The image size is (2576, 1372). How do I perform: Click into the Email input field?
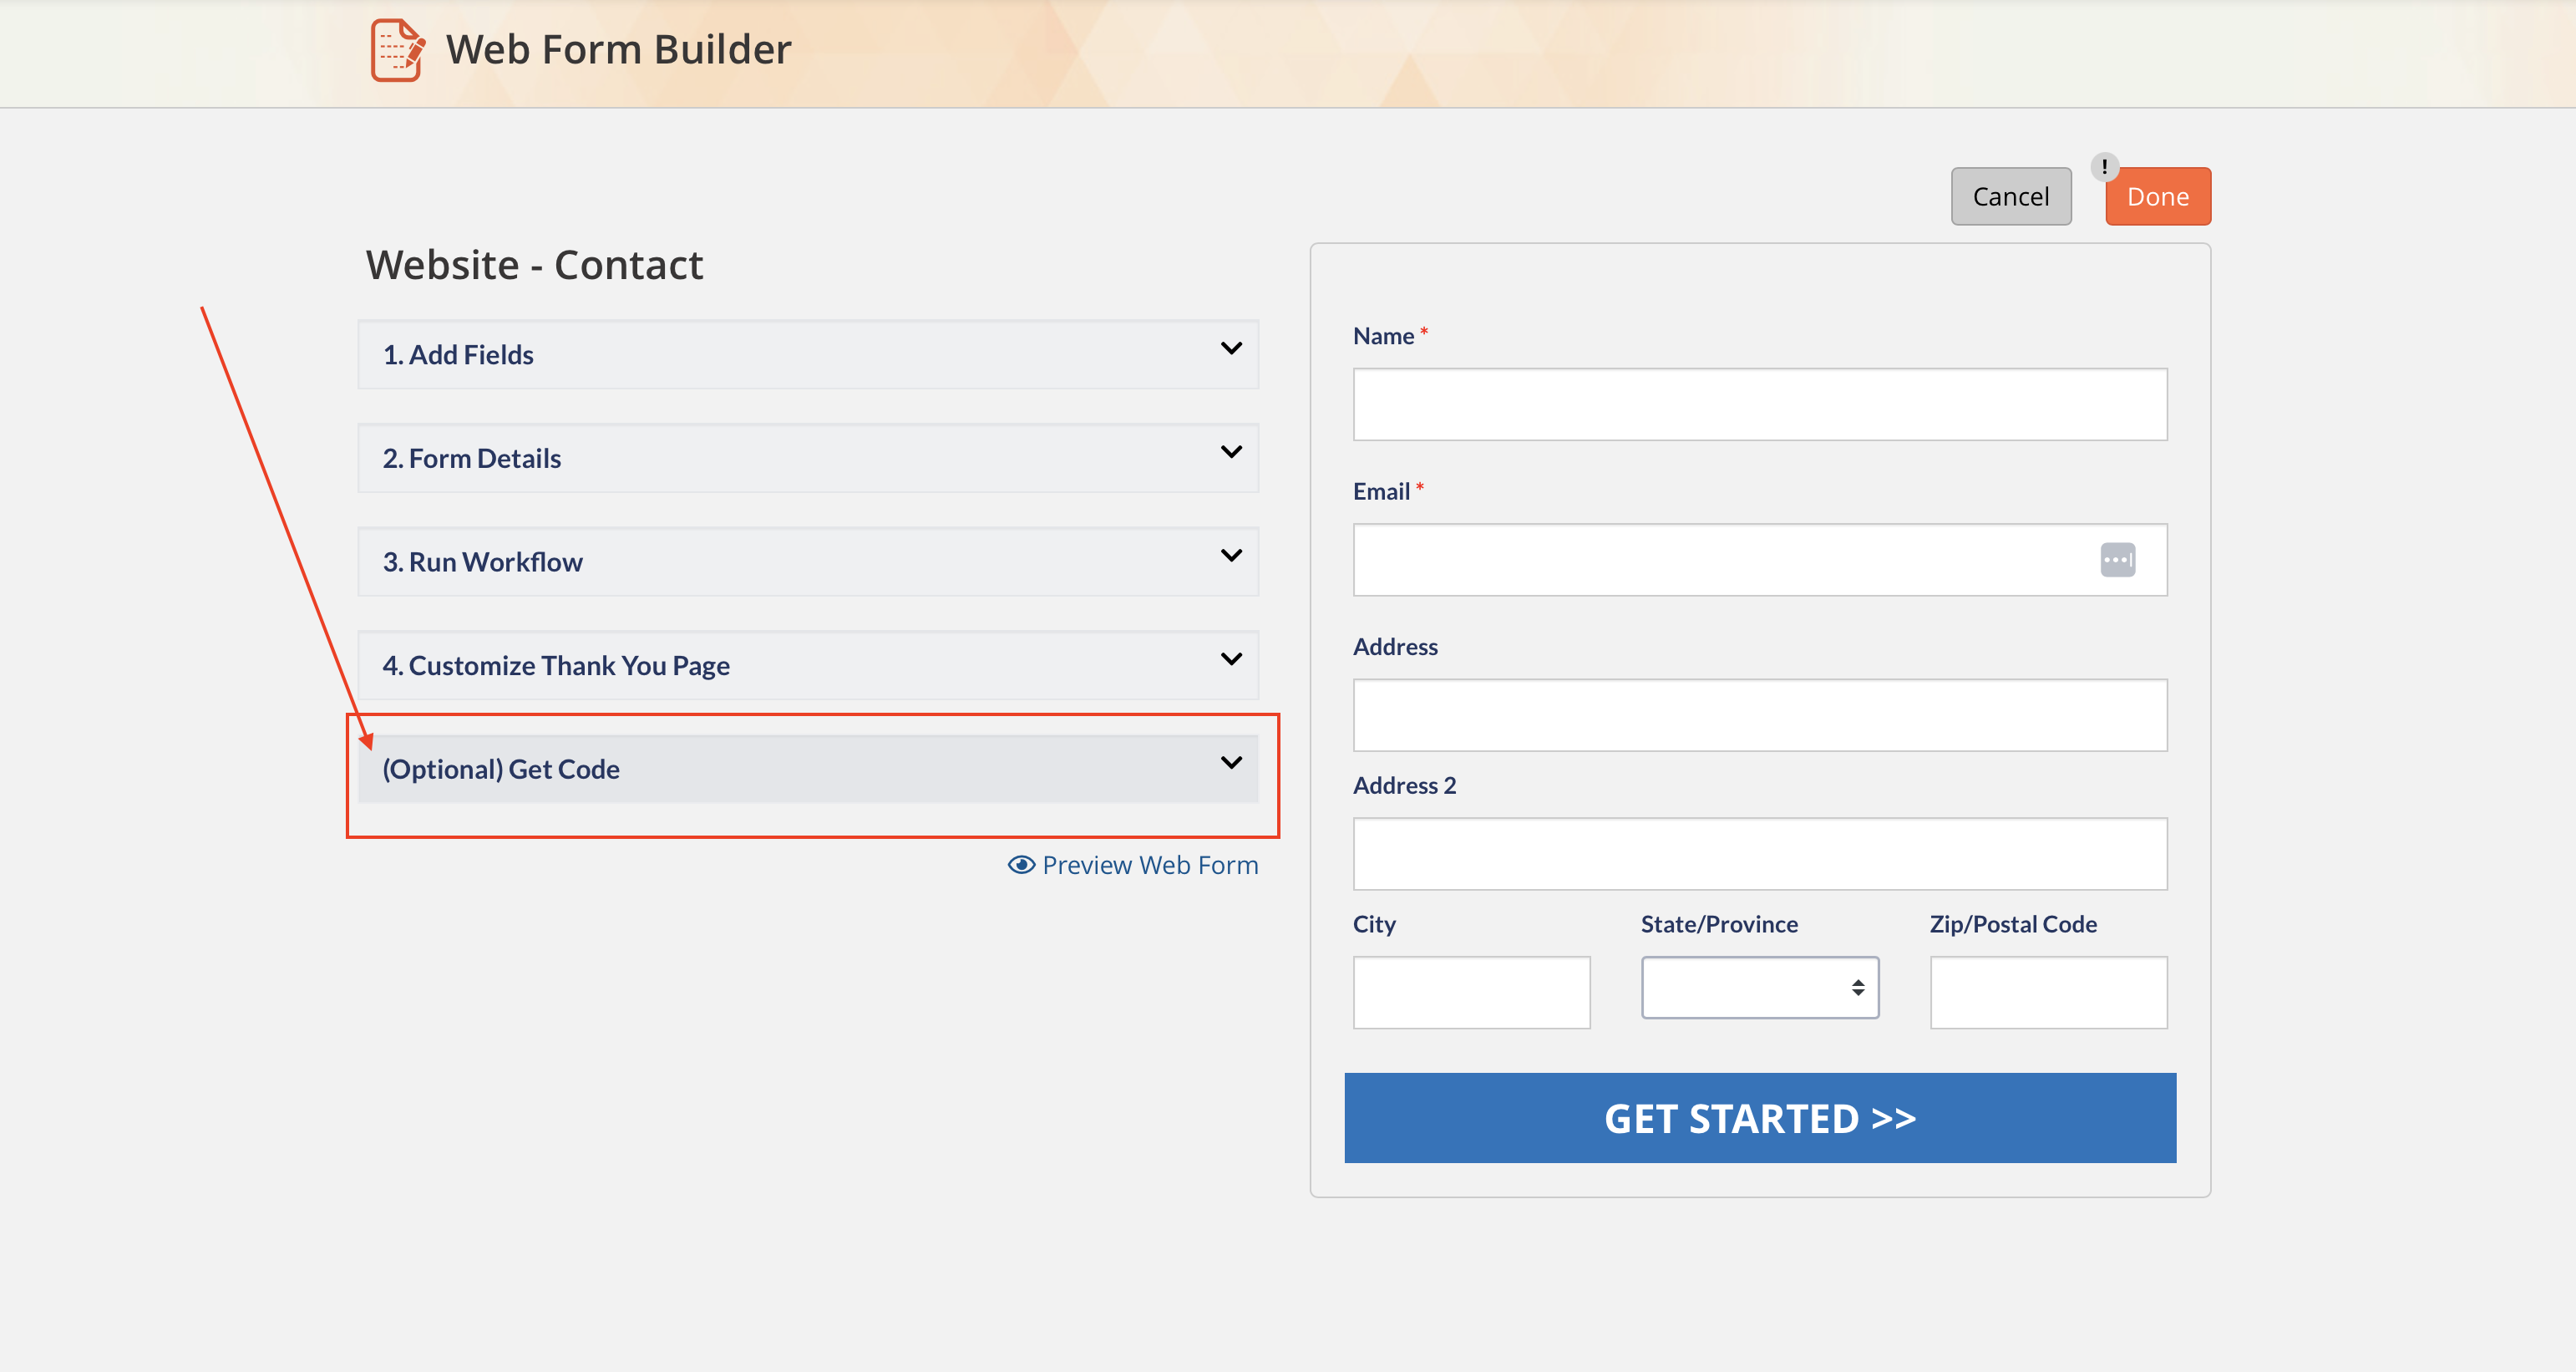tap(1760, 560)
